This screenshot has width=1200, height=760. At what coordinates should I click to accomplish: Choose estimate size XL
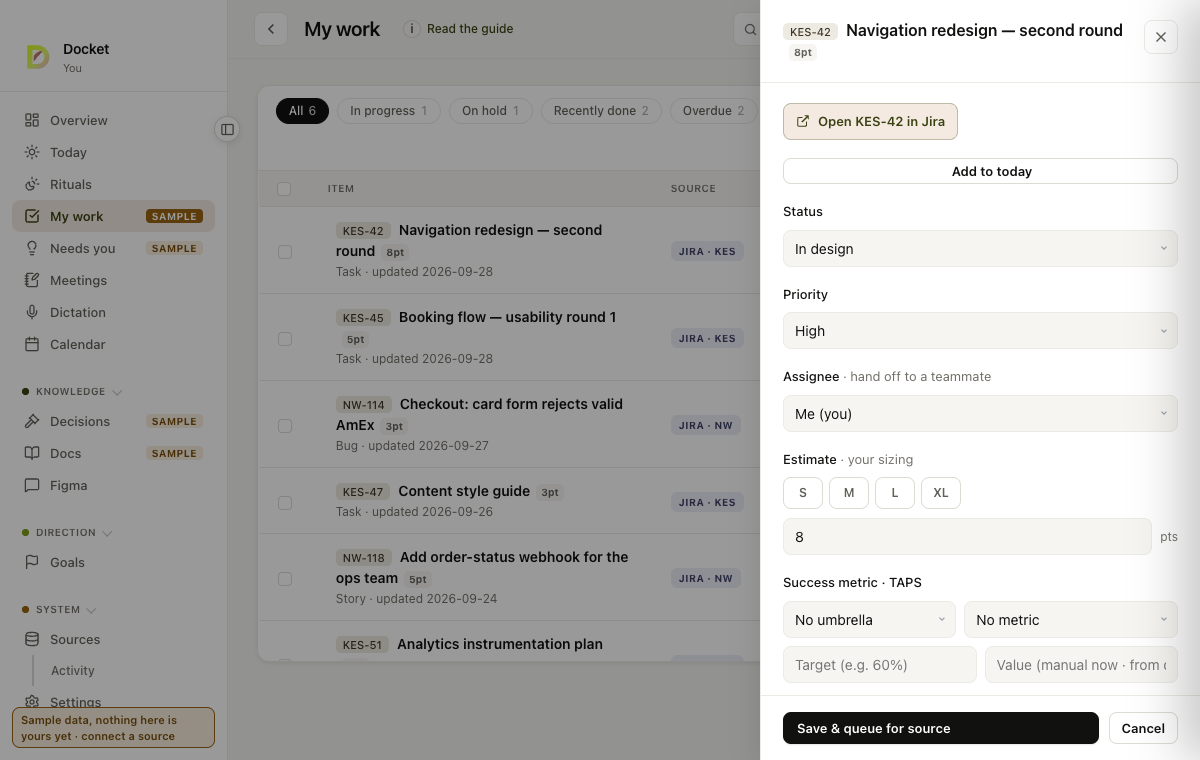[x=941, y=492]
